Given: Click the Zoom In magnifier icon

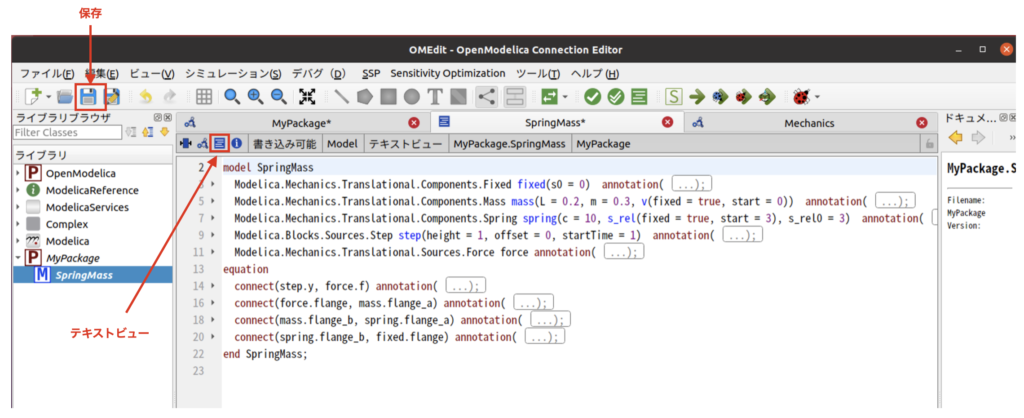Looking at the screenshot, I should 255,97.
